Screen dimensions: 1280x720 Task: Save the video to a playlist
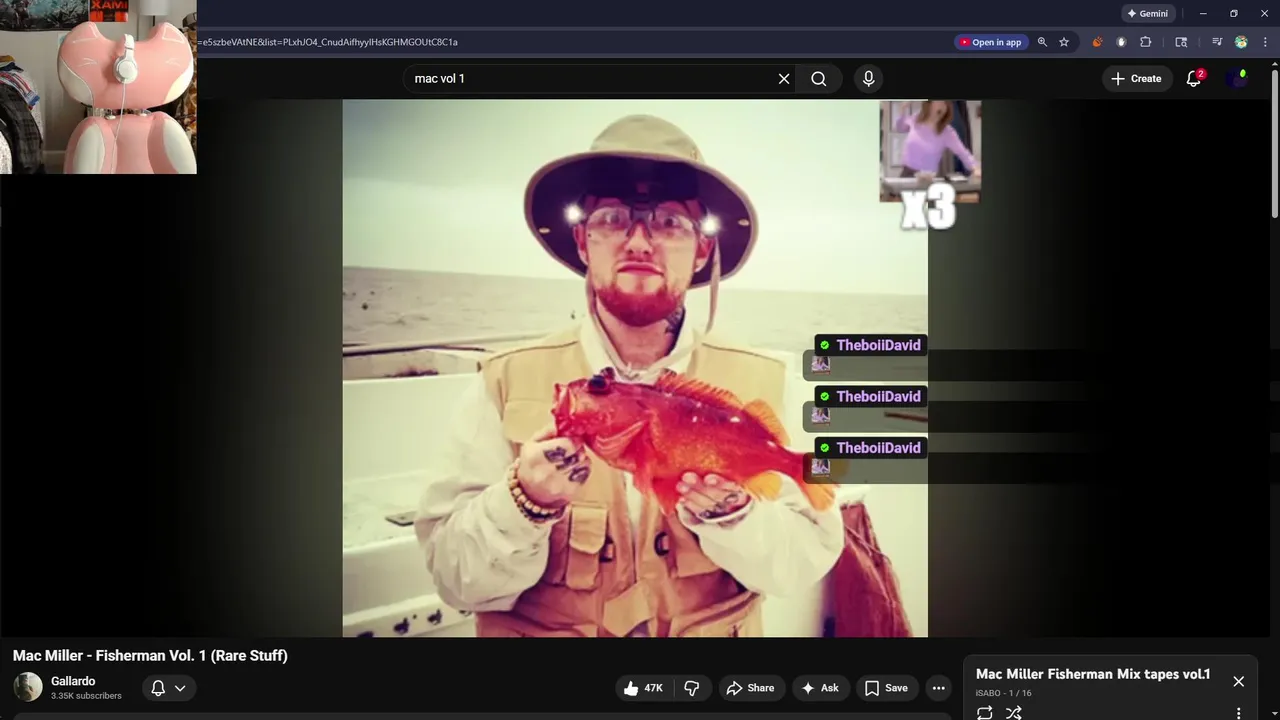click(x=887, y=688)
